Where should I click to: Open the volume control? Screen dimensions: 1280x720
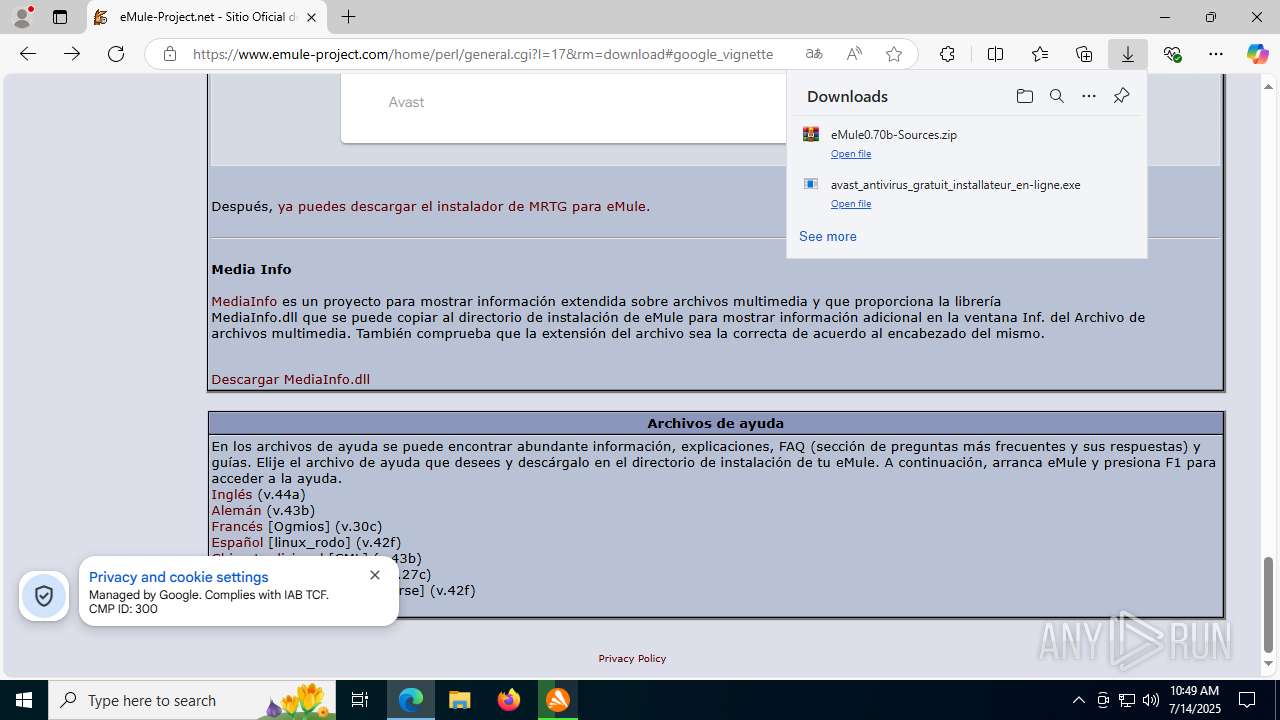(1151, 700)
